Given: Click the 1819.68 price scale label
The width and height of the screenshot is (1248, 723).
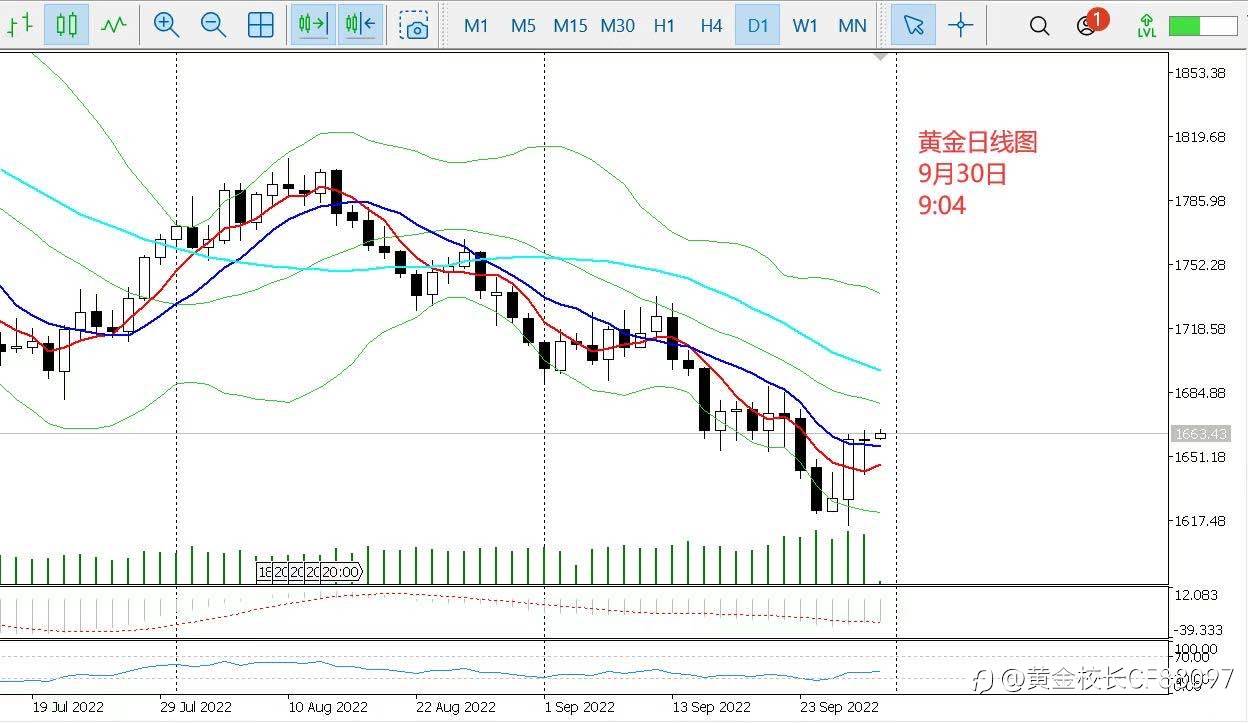Looking at the screenshot, I should click(1201, 137).
